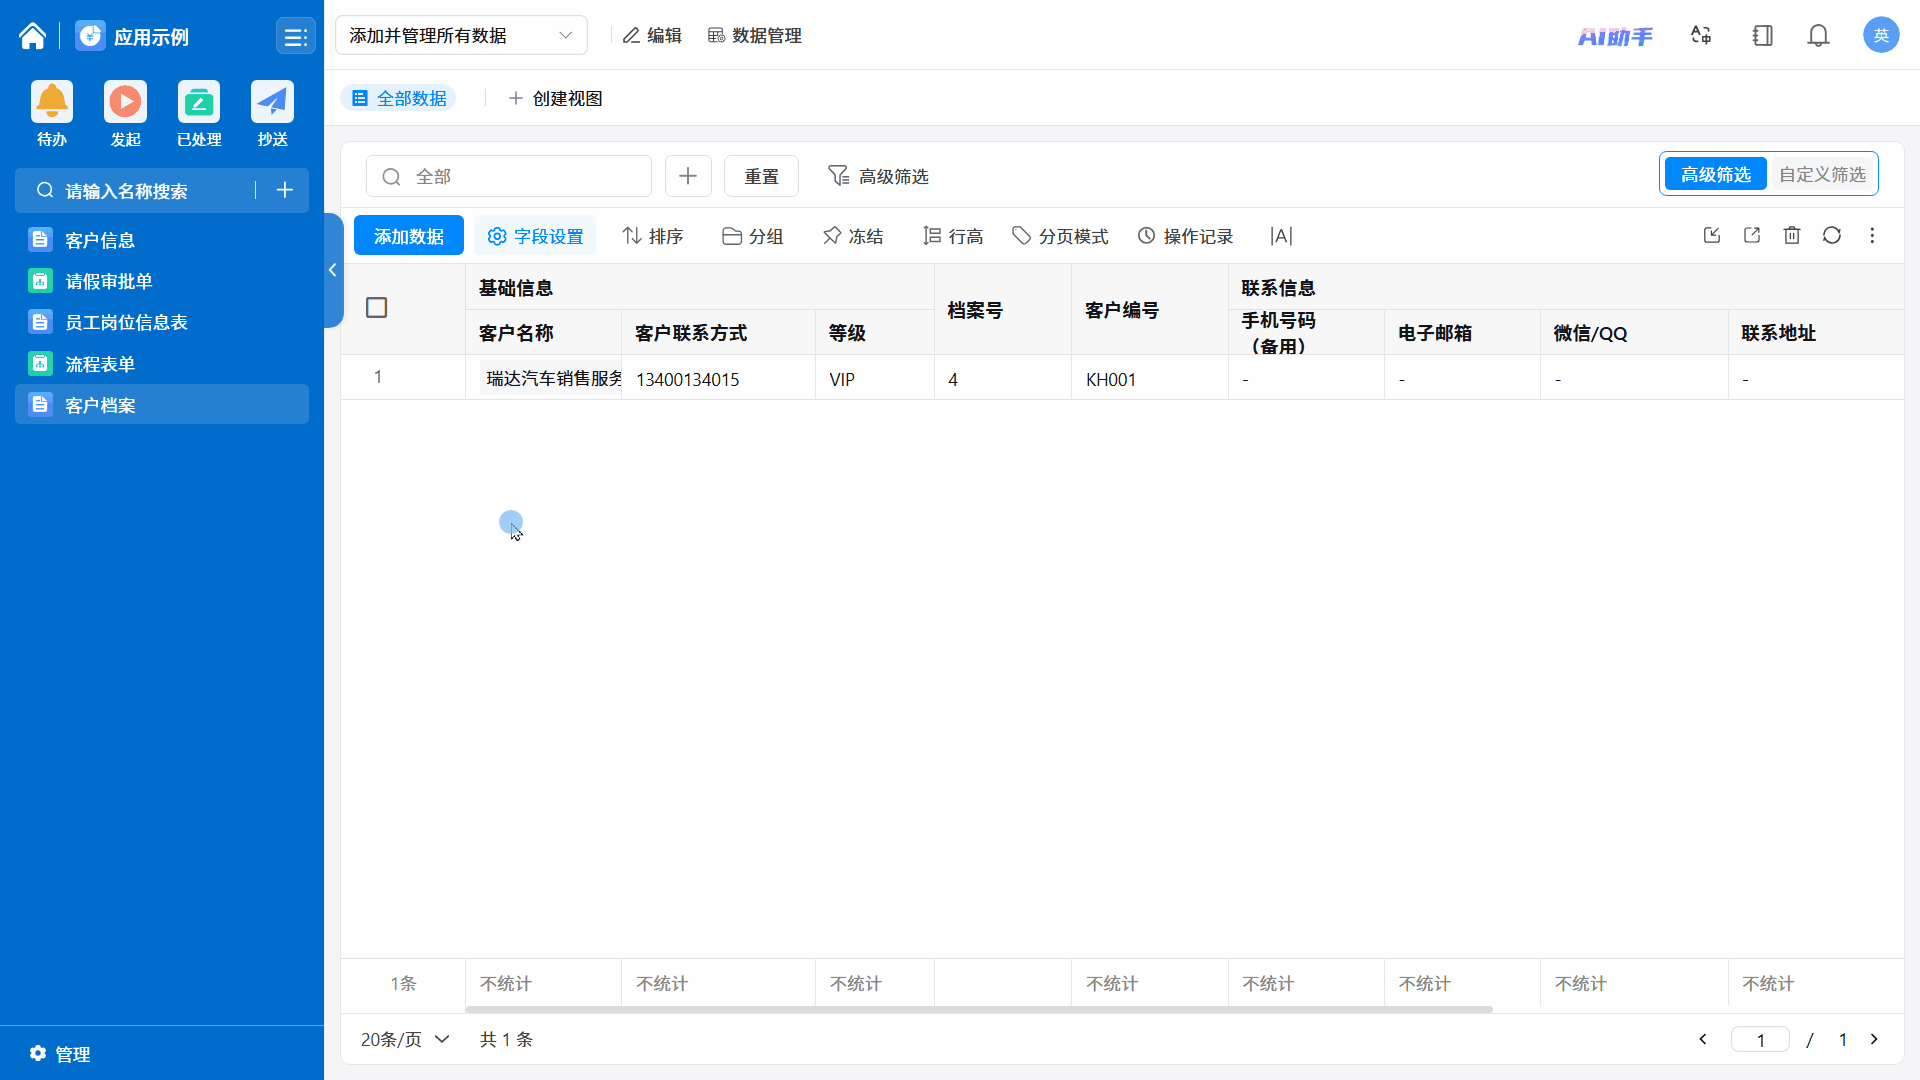Click the 分组 group tool
The image size is (1920, 1080).
pyautogui.click(x=752, y=236)
